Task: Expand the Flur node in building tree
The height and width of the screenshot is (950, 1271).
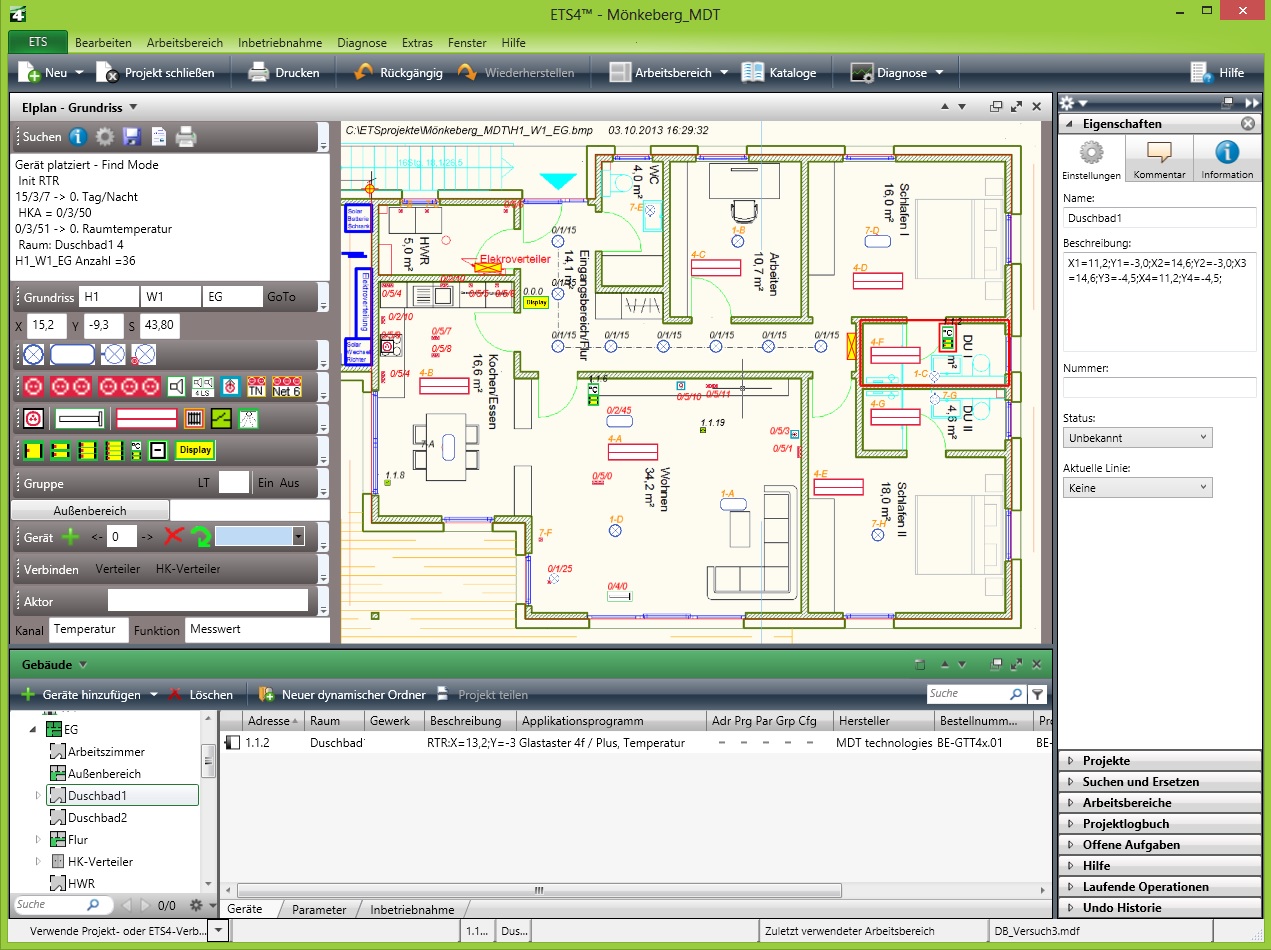Action: 39,840
